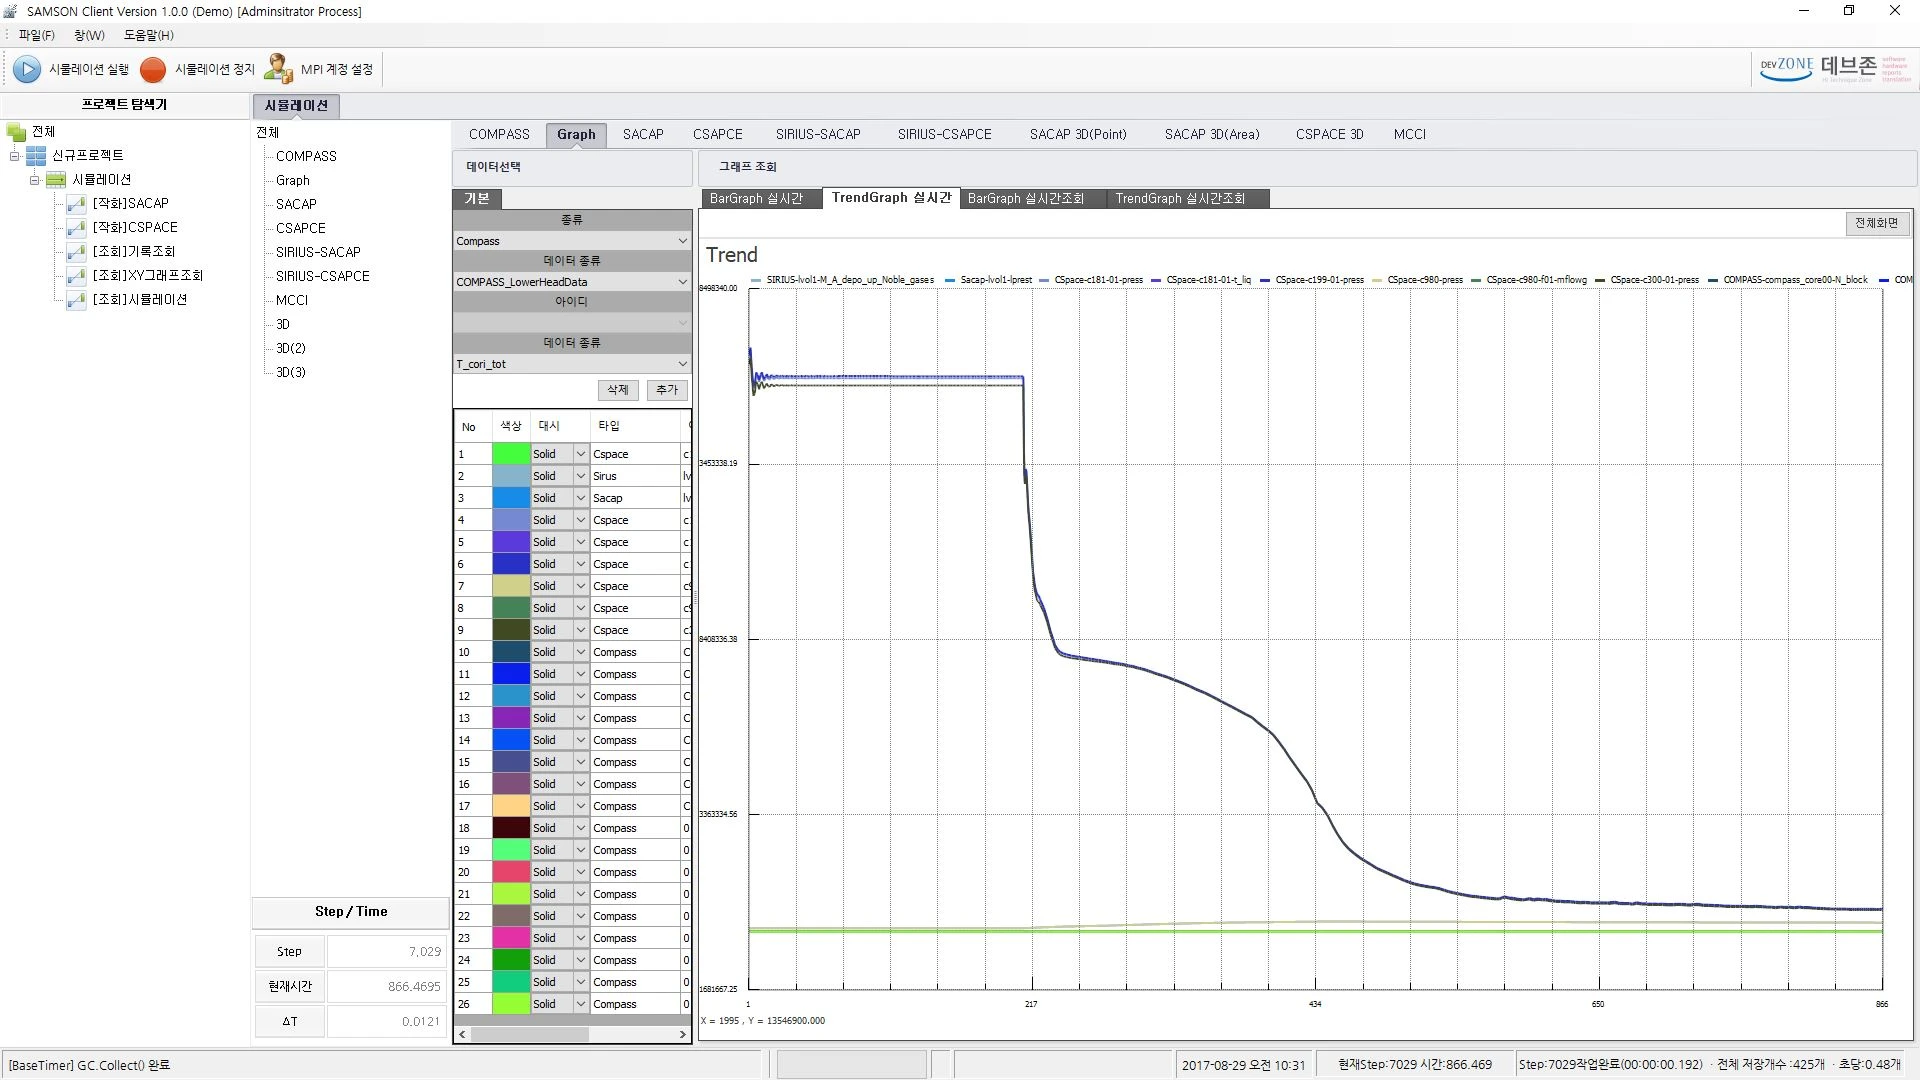Screen dimensions: 1920x1080
Task: Click the 시뮬레이션 정지 label
Action: coord(215,69)
